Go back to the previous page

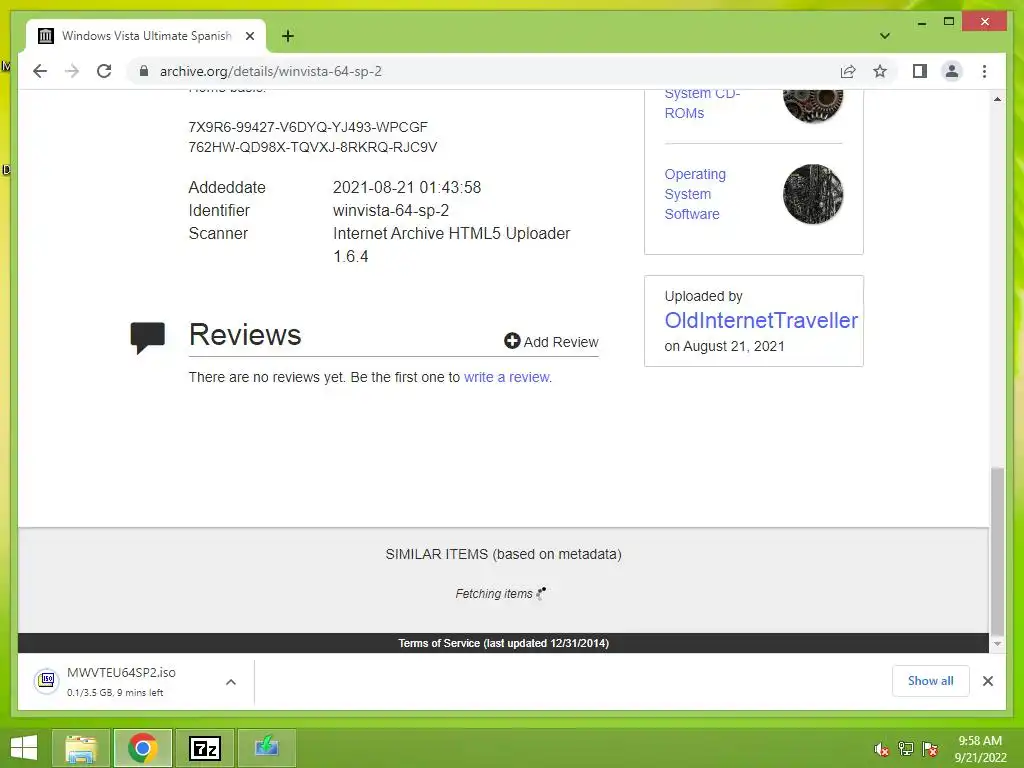click(x=40, y=71)
